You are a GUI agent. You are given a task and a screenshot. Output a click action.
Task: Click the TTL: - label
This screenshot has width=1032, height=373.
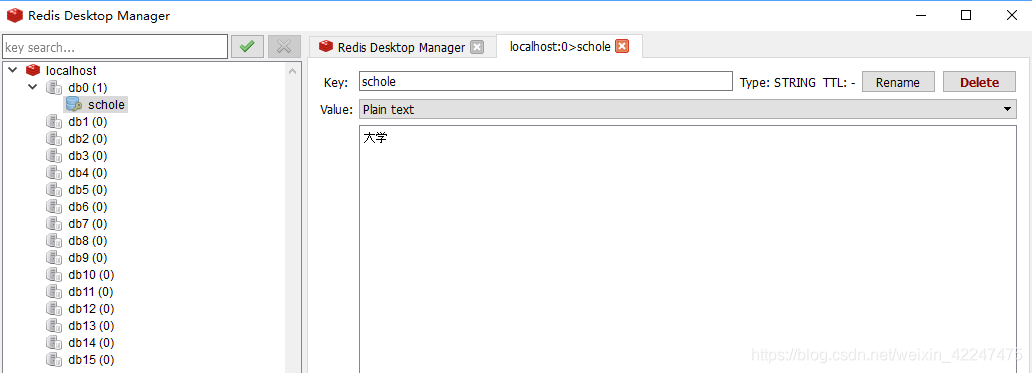click(839, 82)
